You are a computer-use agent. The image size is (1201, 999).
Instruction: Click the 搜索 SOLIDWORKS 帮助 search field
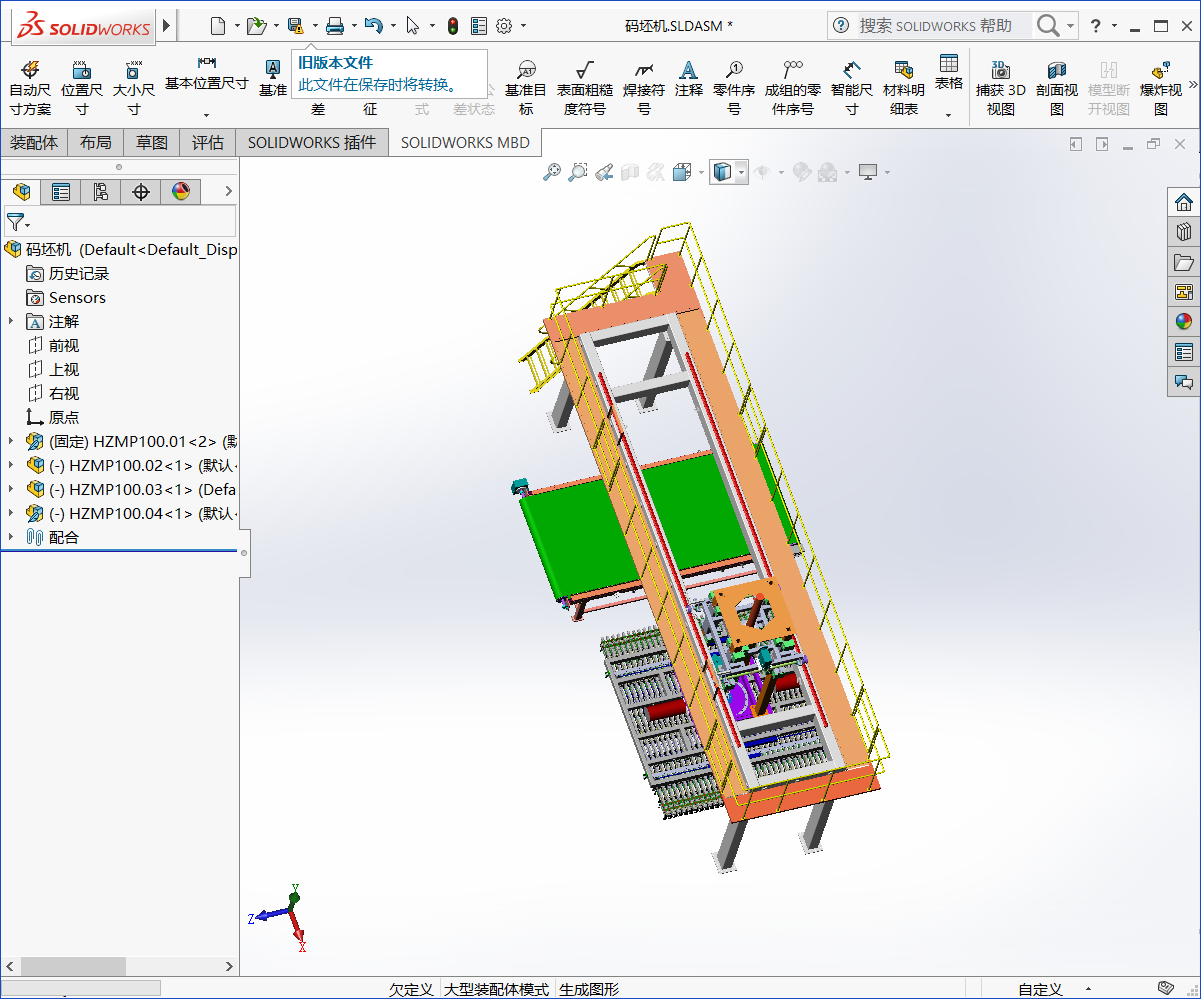pos(935,24)
